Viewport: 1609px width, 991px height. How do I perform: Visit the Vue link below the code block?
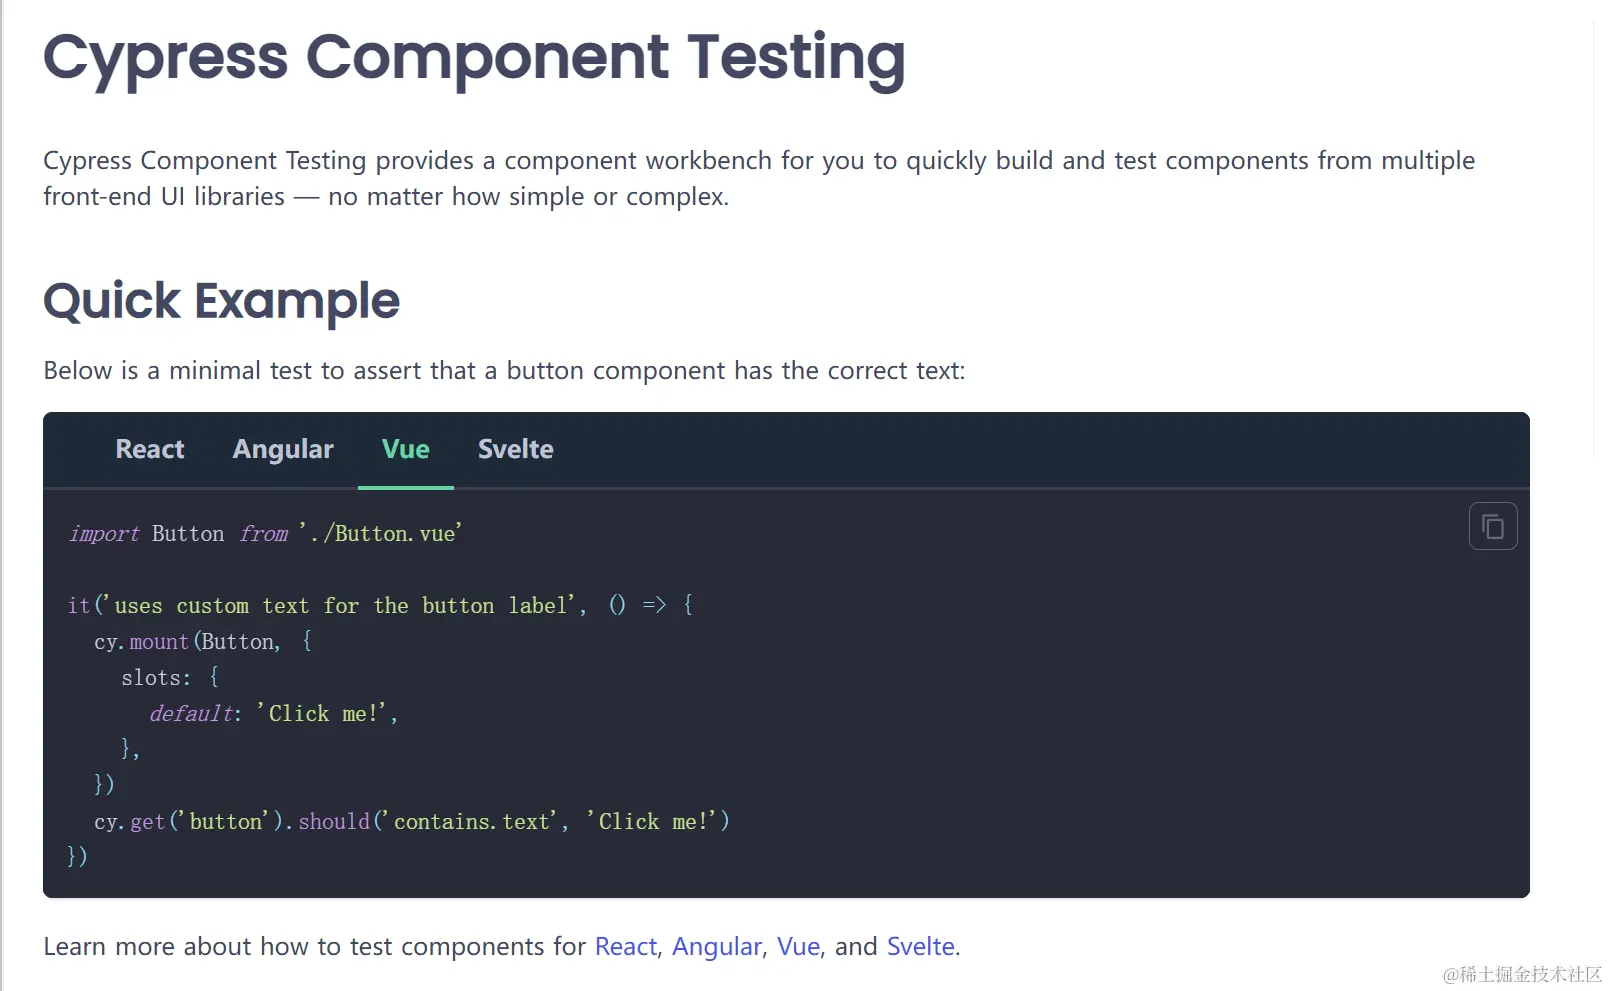[x=798, y=946]
